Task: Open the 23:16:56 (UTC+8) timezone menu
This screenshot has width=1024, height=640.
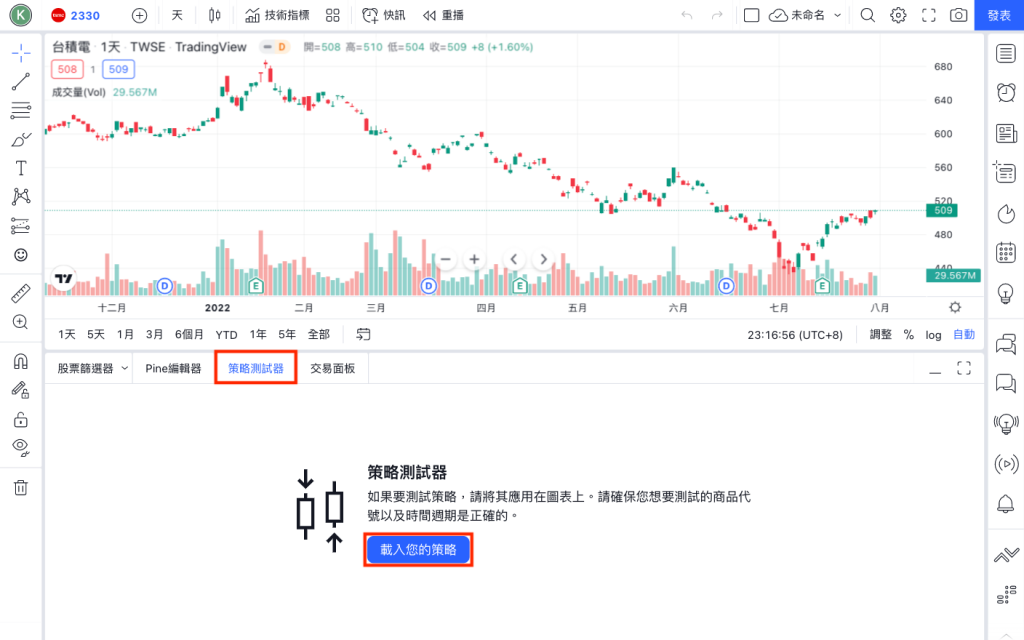Action: coord(795,334)
